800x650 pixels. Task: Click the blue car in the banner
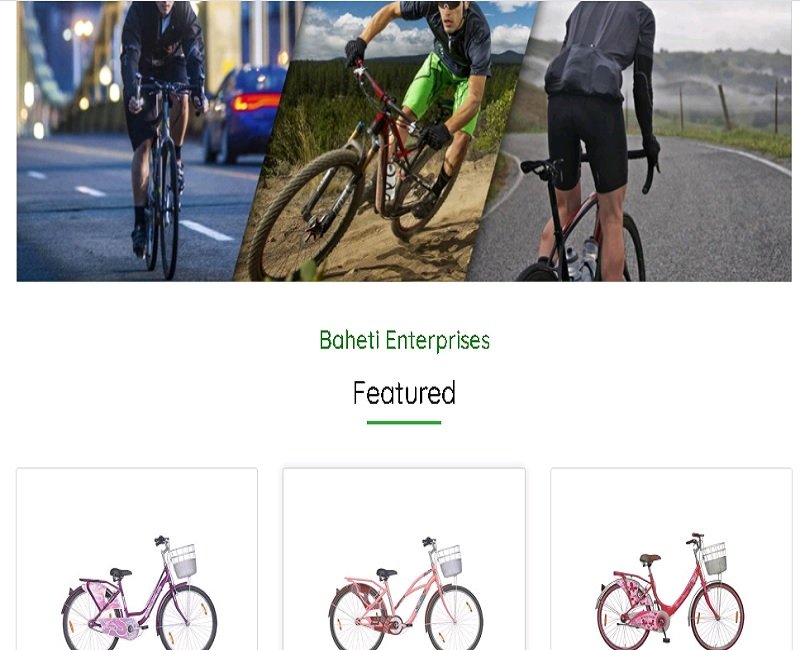click(x=246, y=114)
